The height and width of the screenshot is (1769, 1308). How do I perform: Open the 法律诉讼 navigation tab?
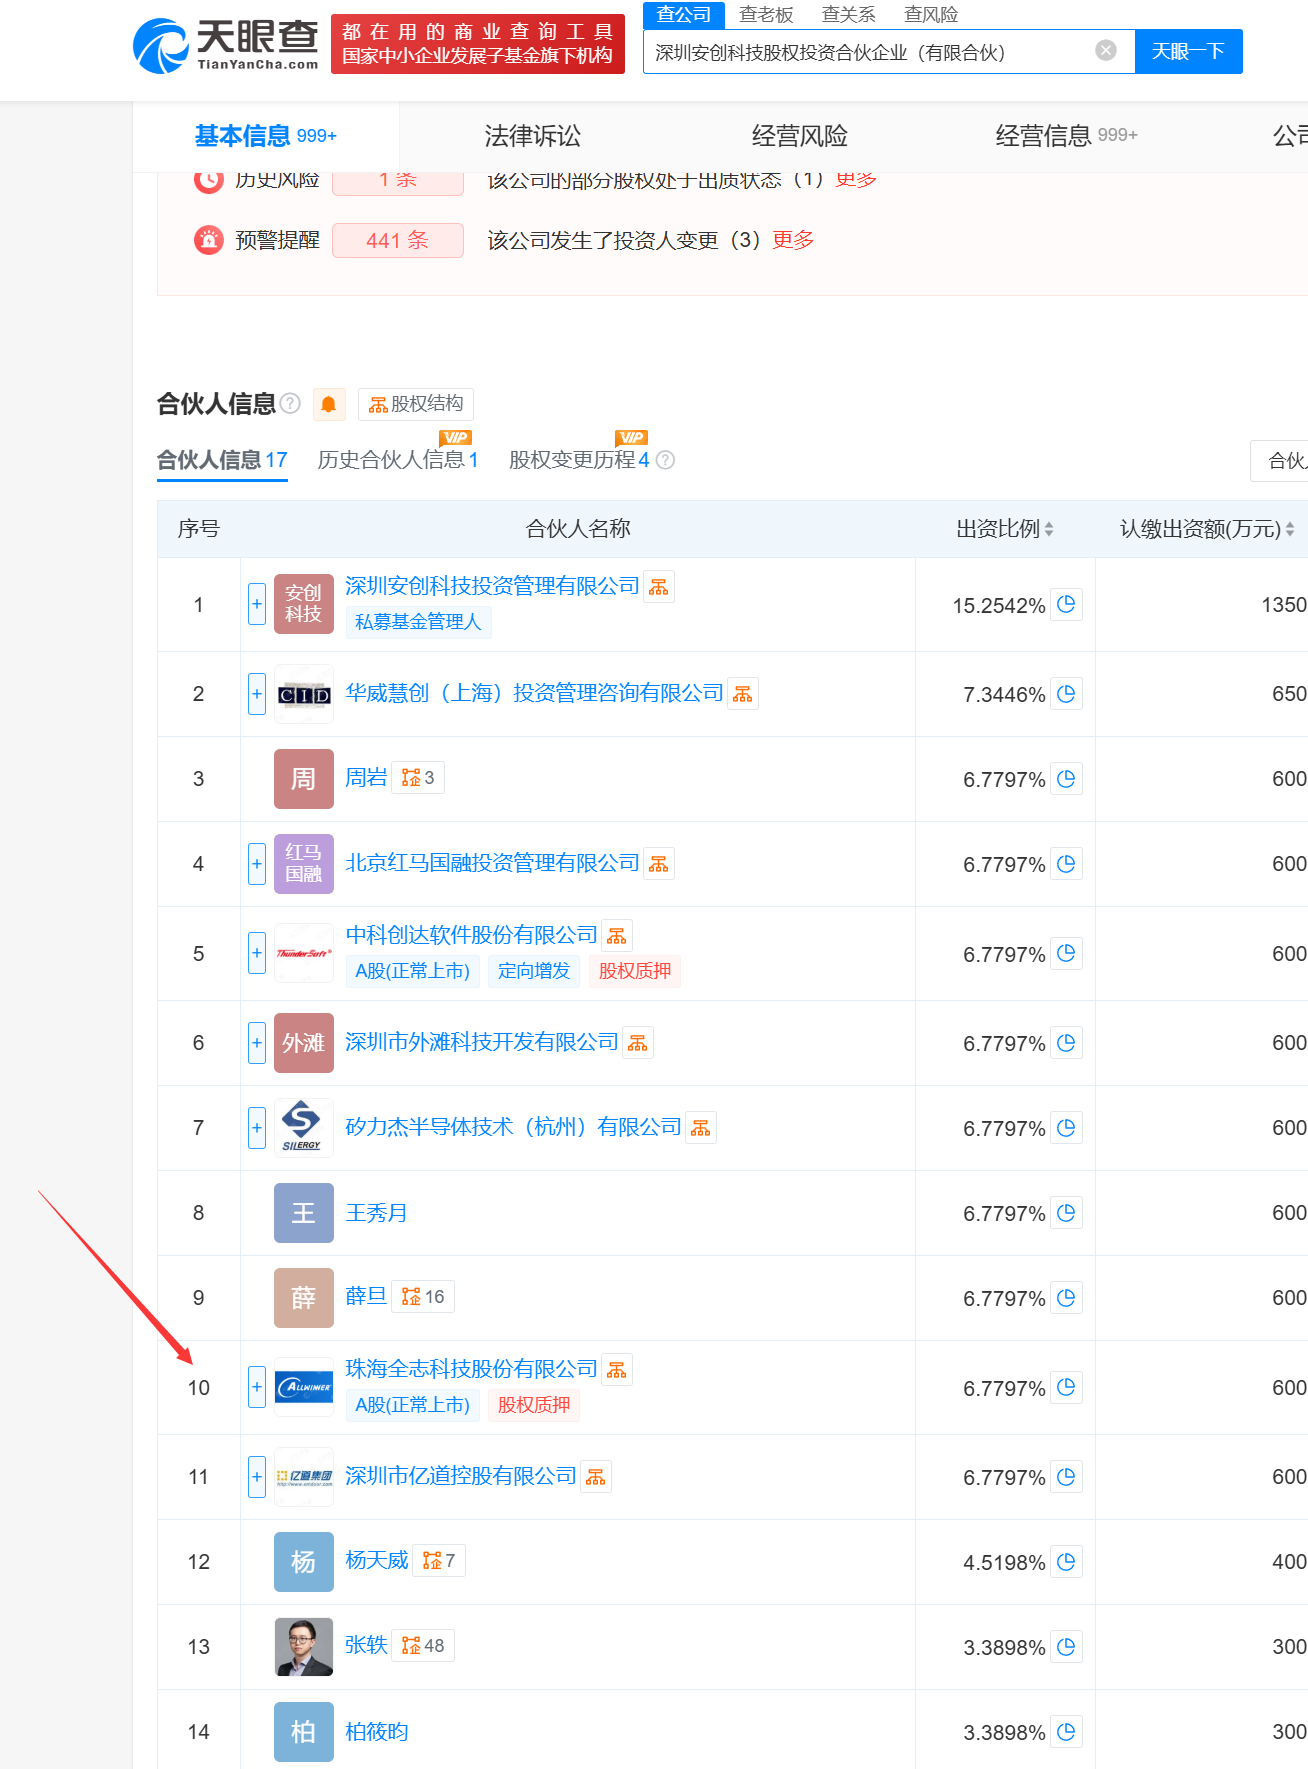click(532, 136)
